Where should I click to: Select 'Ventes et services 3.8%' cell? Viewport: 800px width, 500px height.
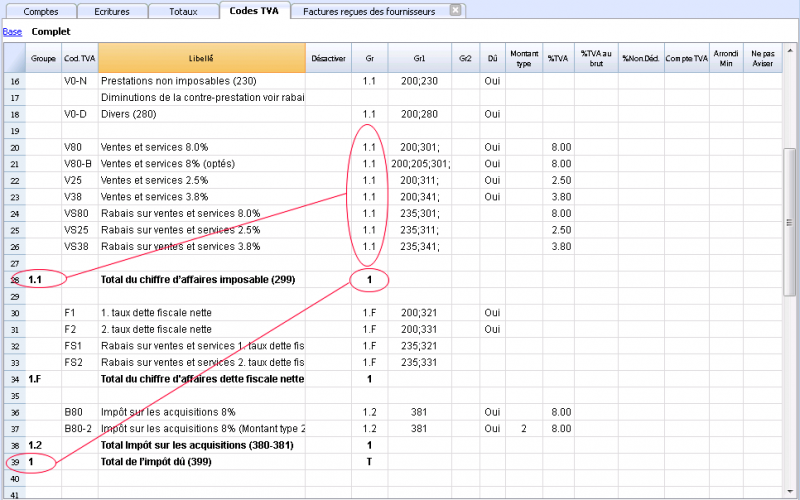click(202, 197)
